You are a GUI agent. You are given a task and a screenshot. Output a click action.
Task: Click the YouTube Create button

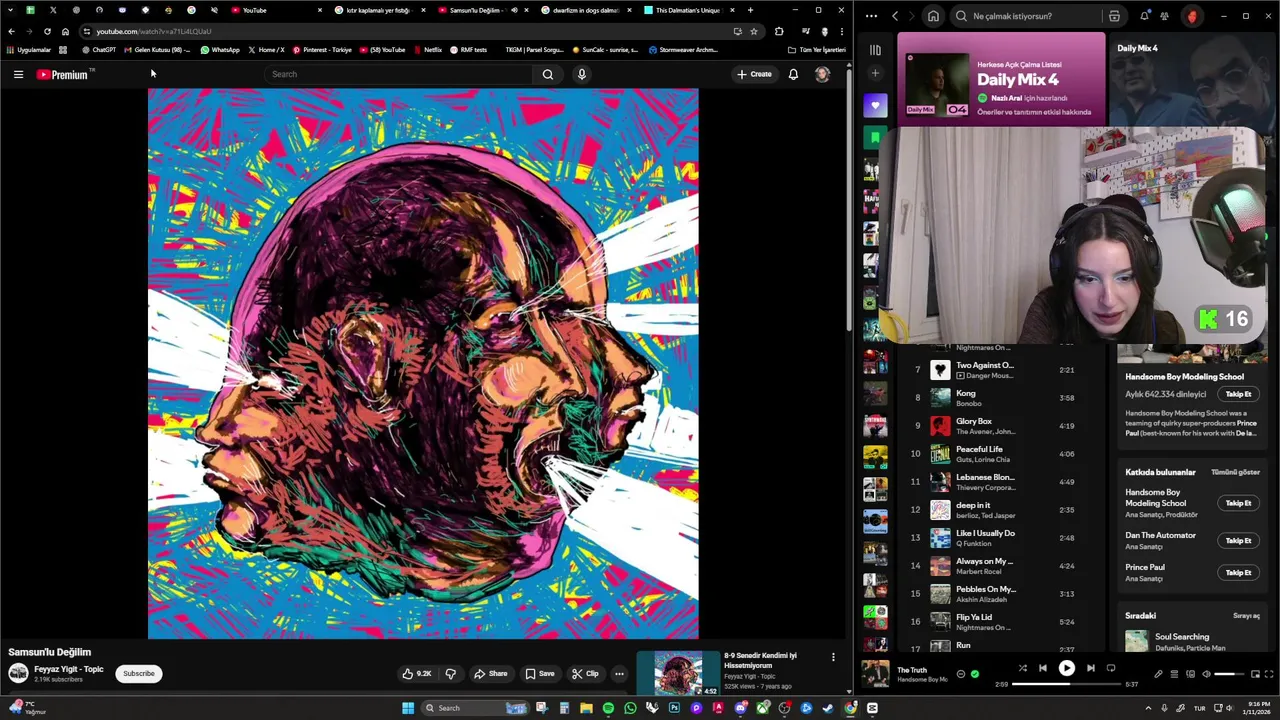pos(754,74)
